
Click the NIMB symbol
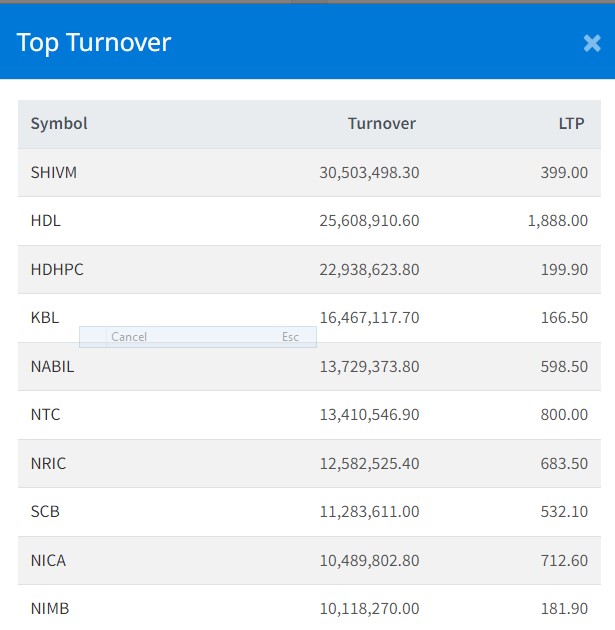point(50,609)
